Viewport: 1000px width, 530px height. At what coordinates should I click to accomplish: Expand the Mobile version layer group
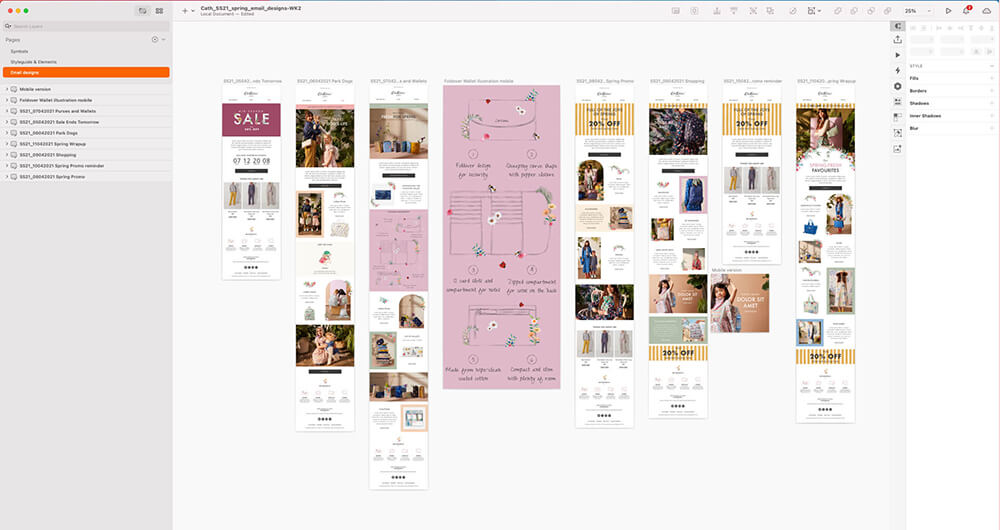point(7,89)
